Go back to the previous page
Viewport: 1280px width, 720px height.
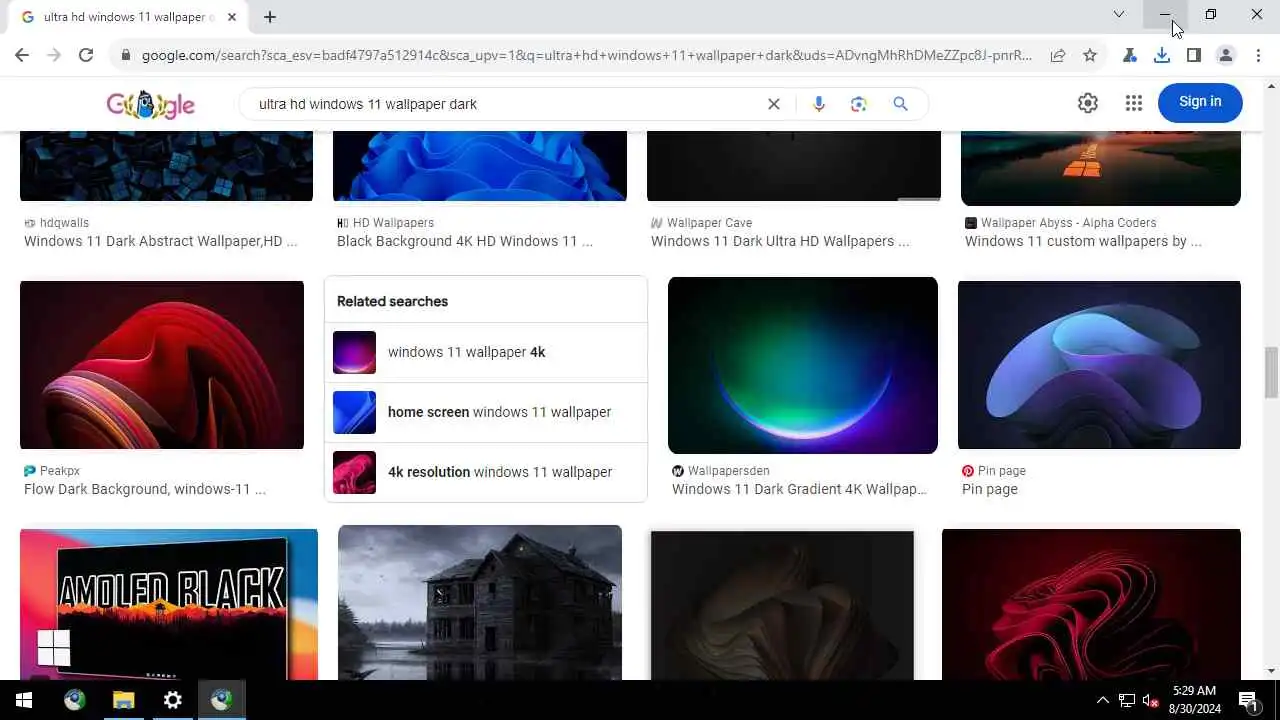[x=22, y=56]
